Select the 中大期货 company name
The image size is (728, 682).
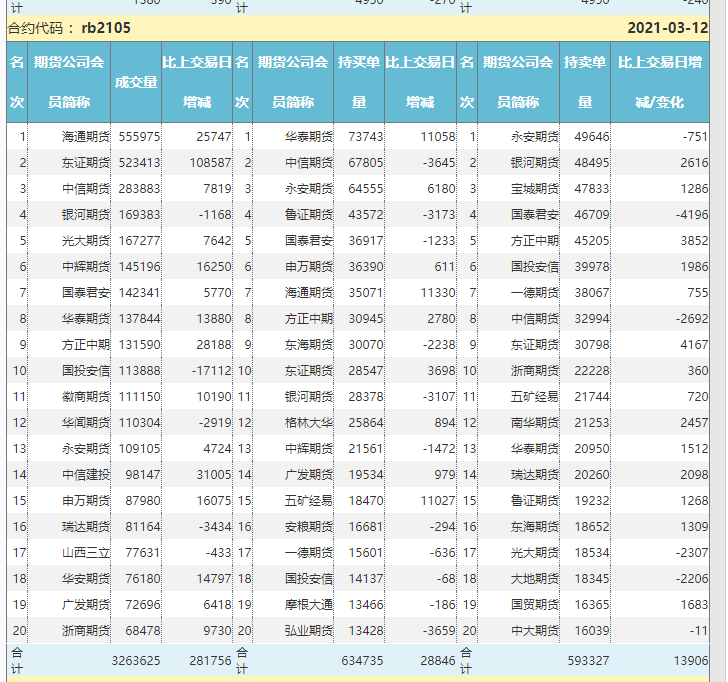535,630
